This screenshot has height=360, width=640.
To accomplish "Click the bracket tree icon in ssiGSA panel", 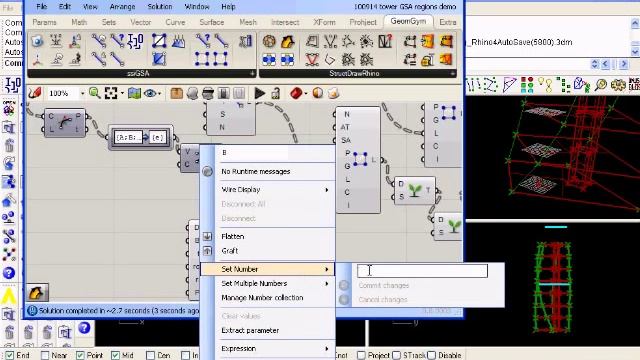I will point(135,41).
